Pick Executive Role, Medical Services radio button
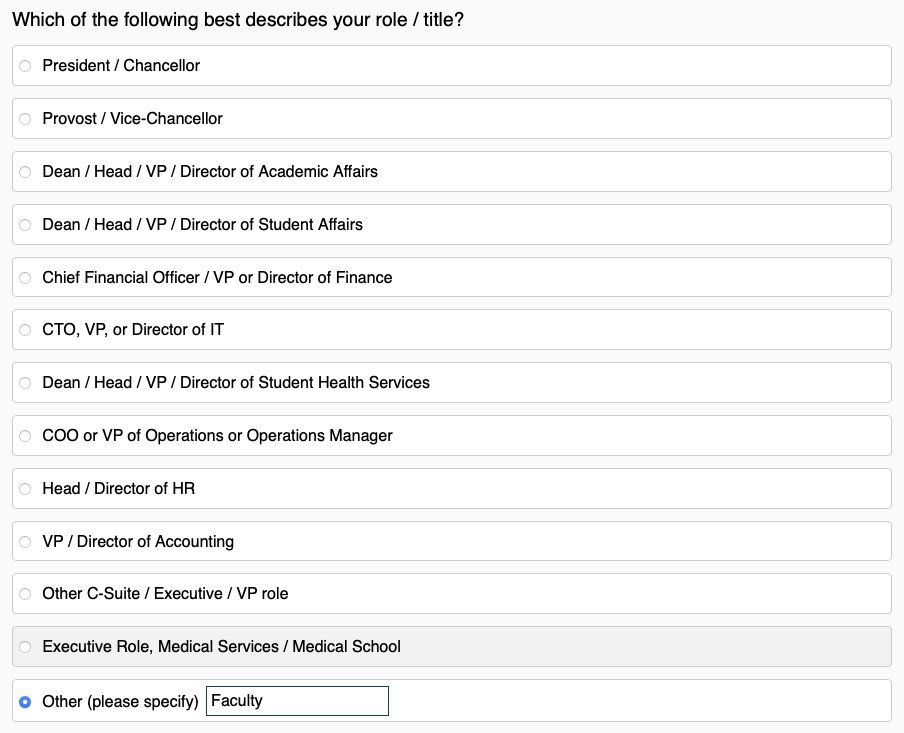The height and width of the screenshot is (733, 904). point(26,647)
